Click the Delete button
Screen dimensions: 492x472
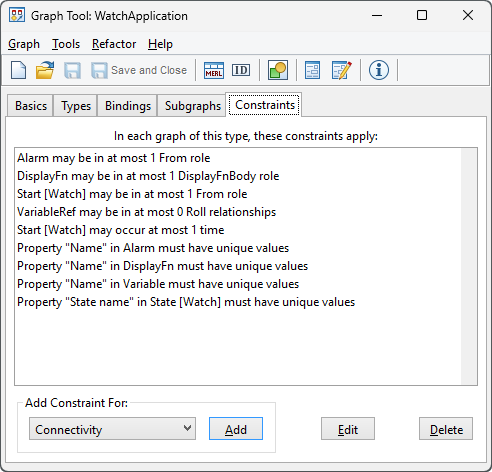446,429
